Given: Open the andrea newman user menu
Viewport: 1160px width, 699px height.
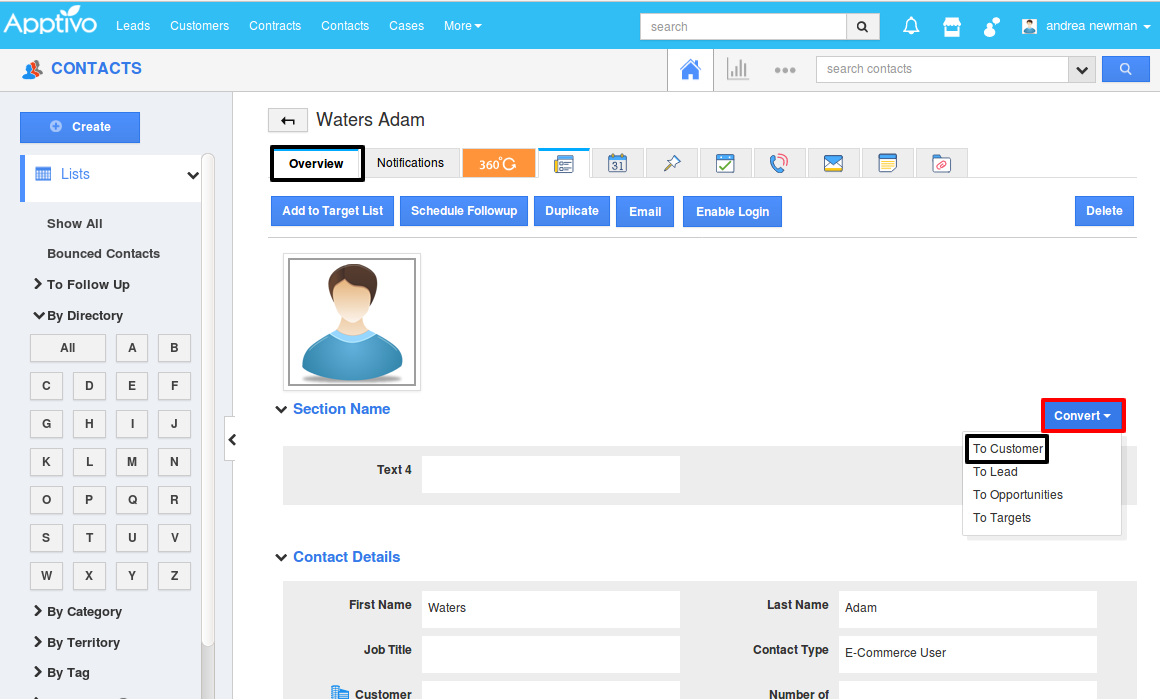Looking at the screenshot, I should pos(1087,26).
